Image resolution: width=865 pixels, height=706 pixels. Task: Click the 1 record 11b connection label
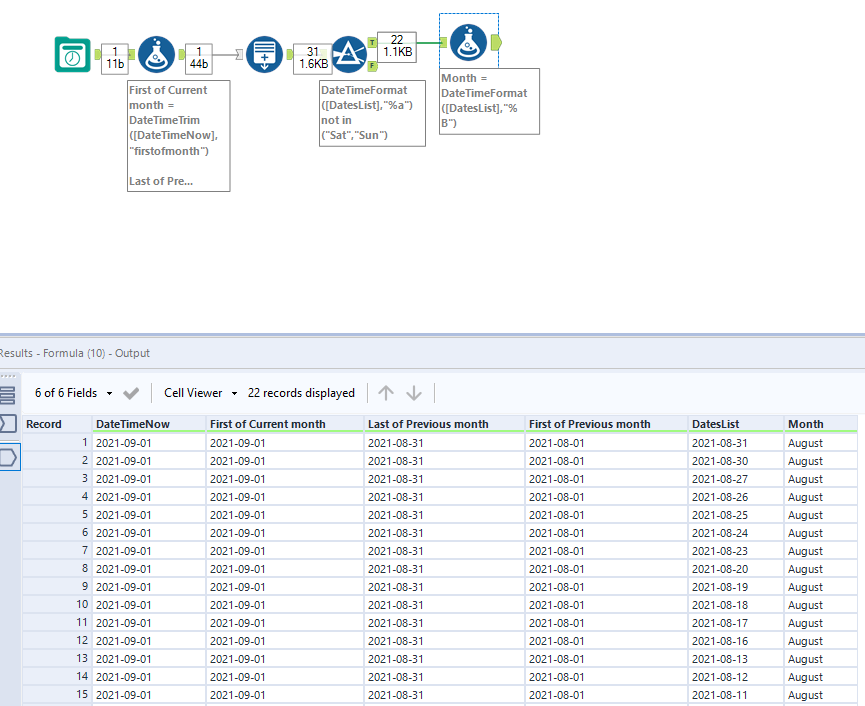click(115, 58)
